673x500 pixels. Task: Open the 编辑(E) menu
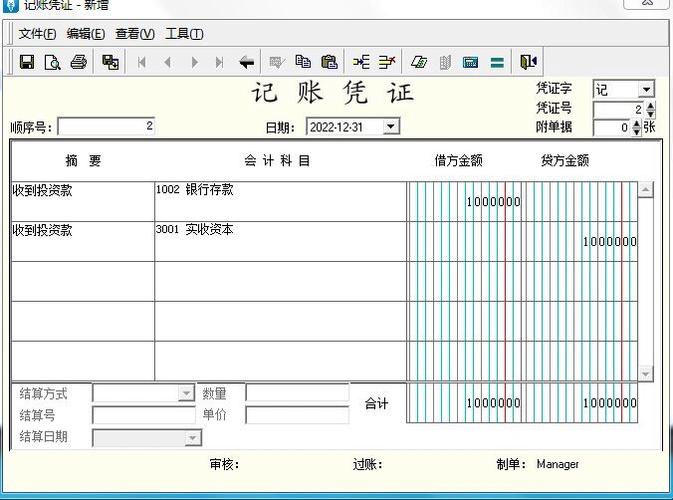(86, 33)
